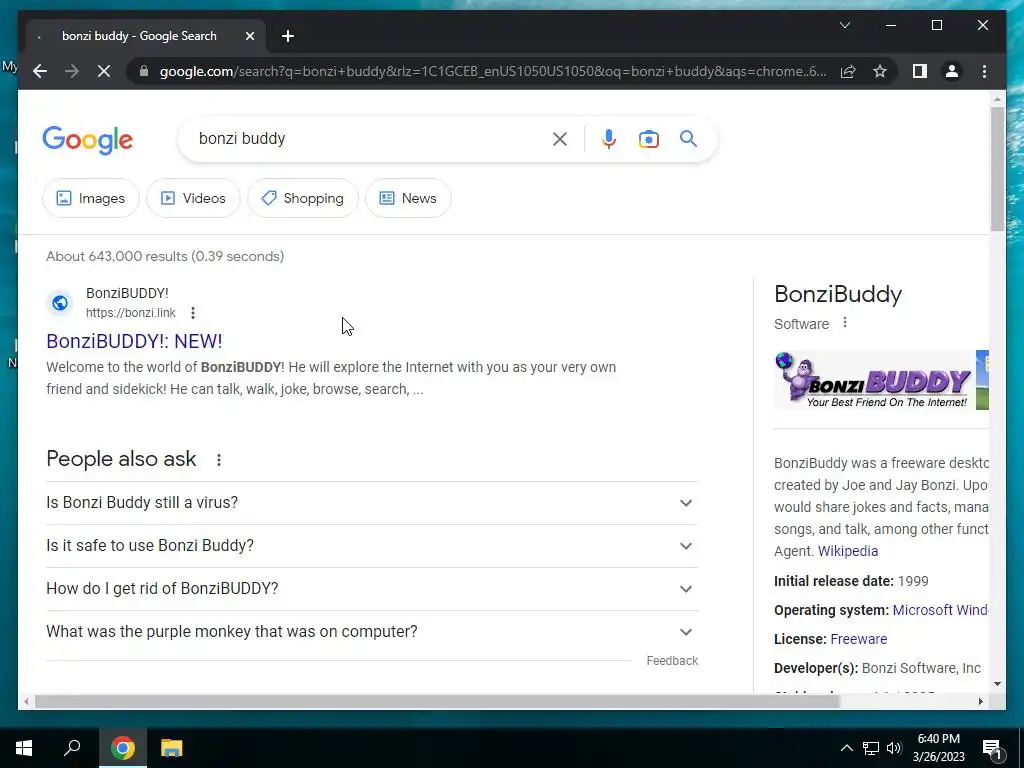Share this page from the address bar

(x=848, y=71)
